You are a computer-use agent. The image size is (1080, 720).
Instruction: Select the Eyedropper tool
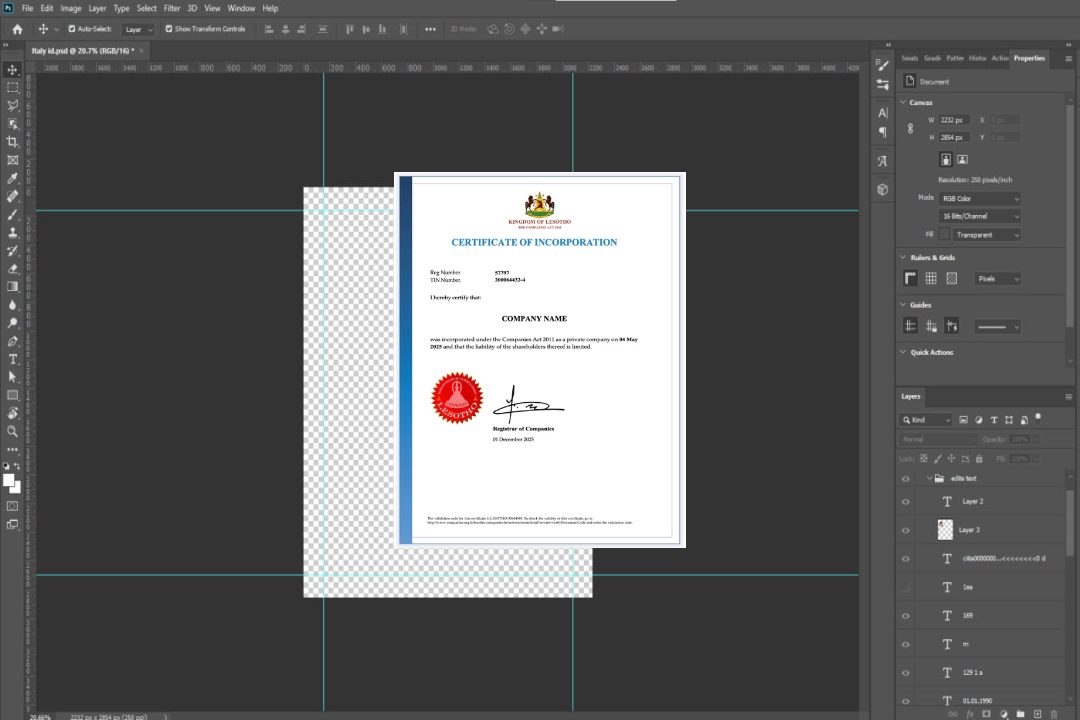point(12,178)
